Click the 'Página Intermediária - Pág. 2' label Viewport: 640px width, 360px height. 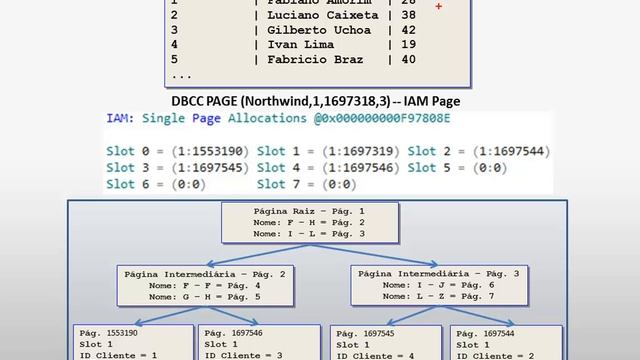205,274
